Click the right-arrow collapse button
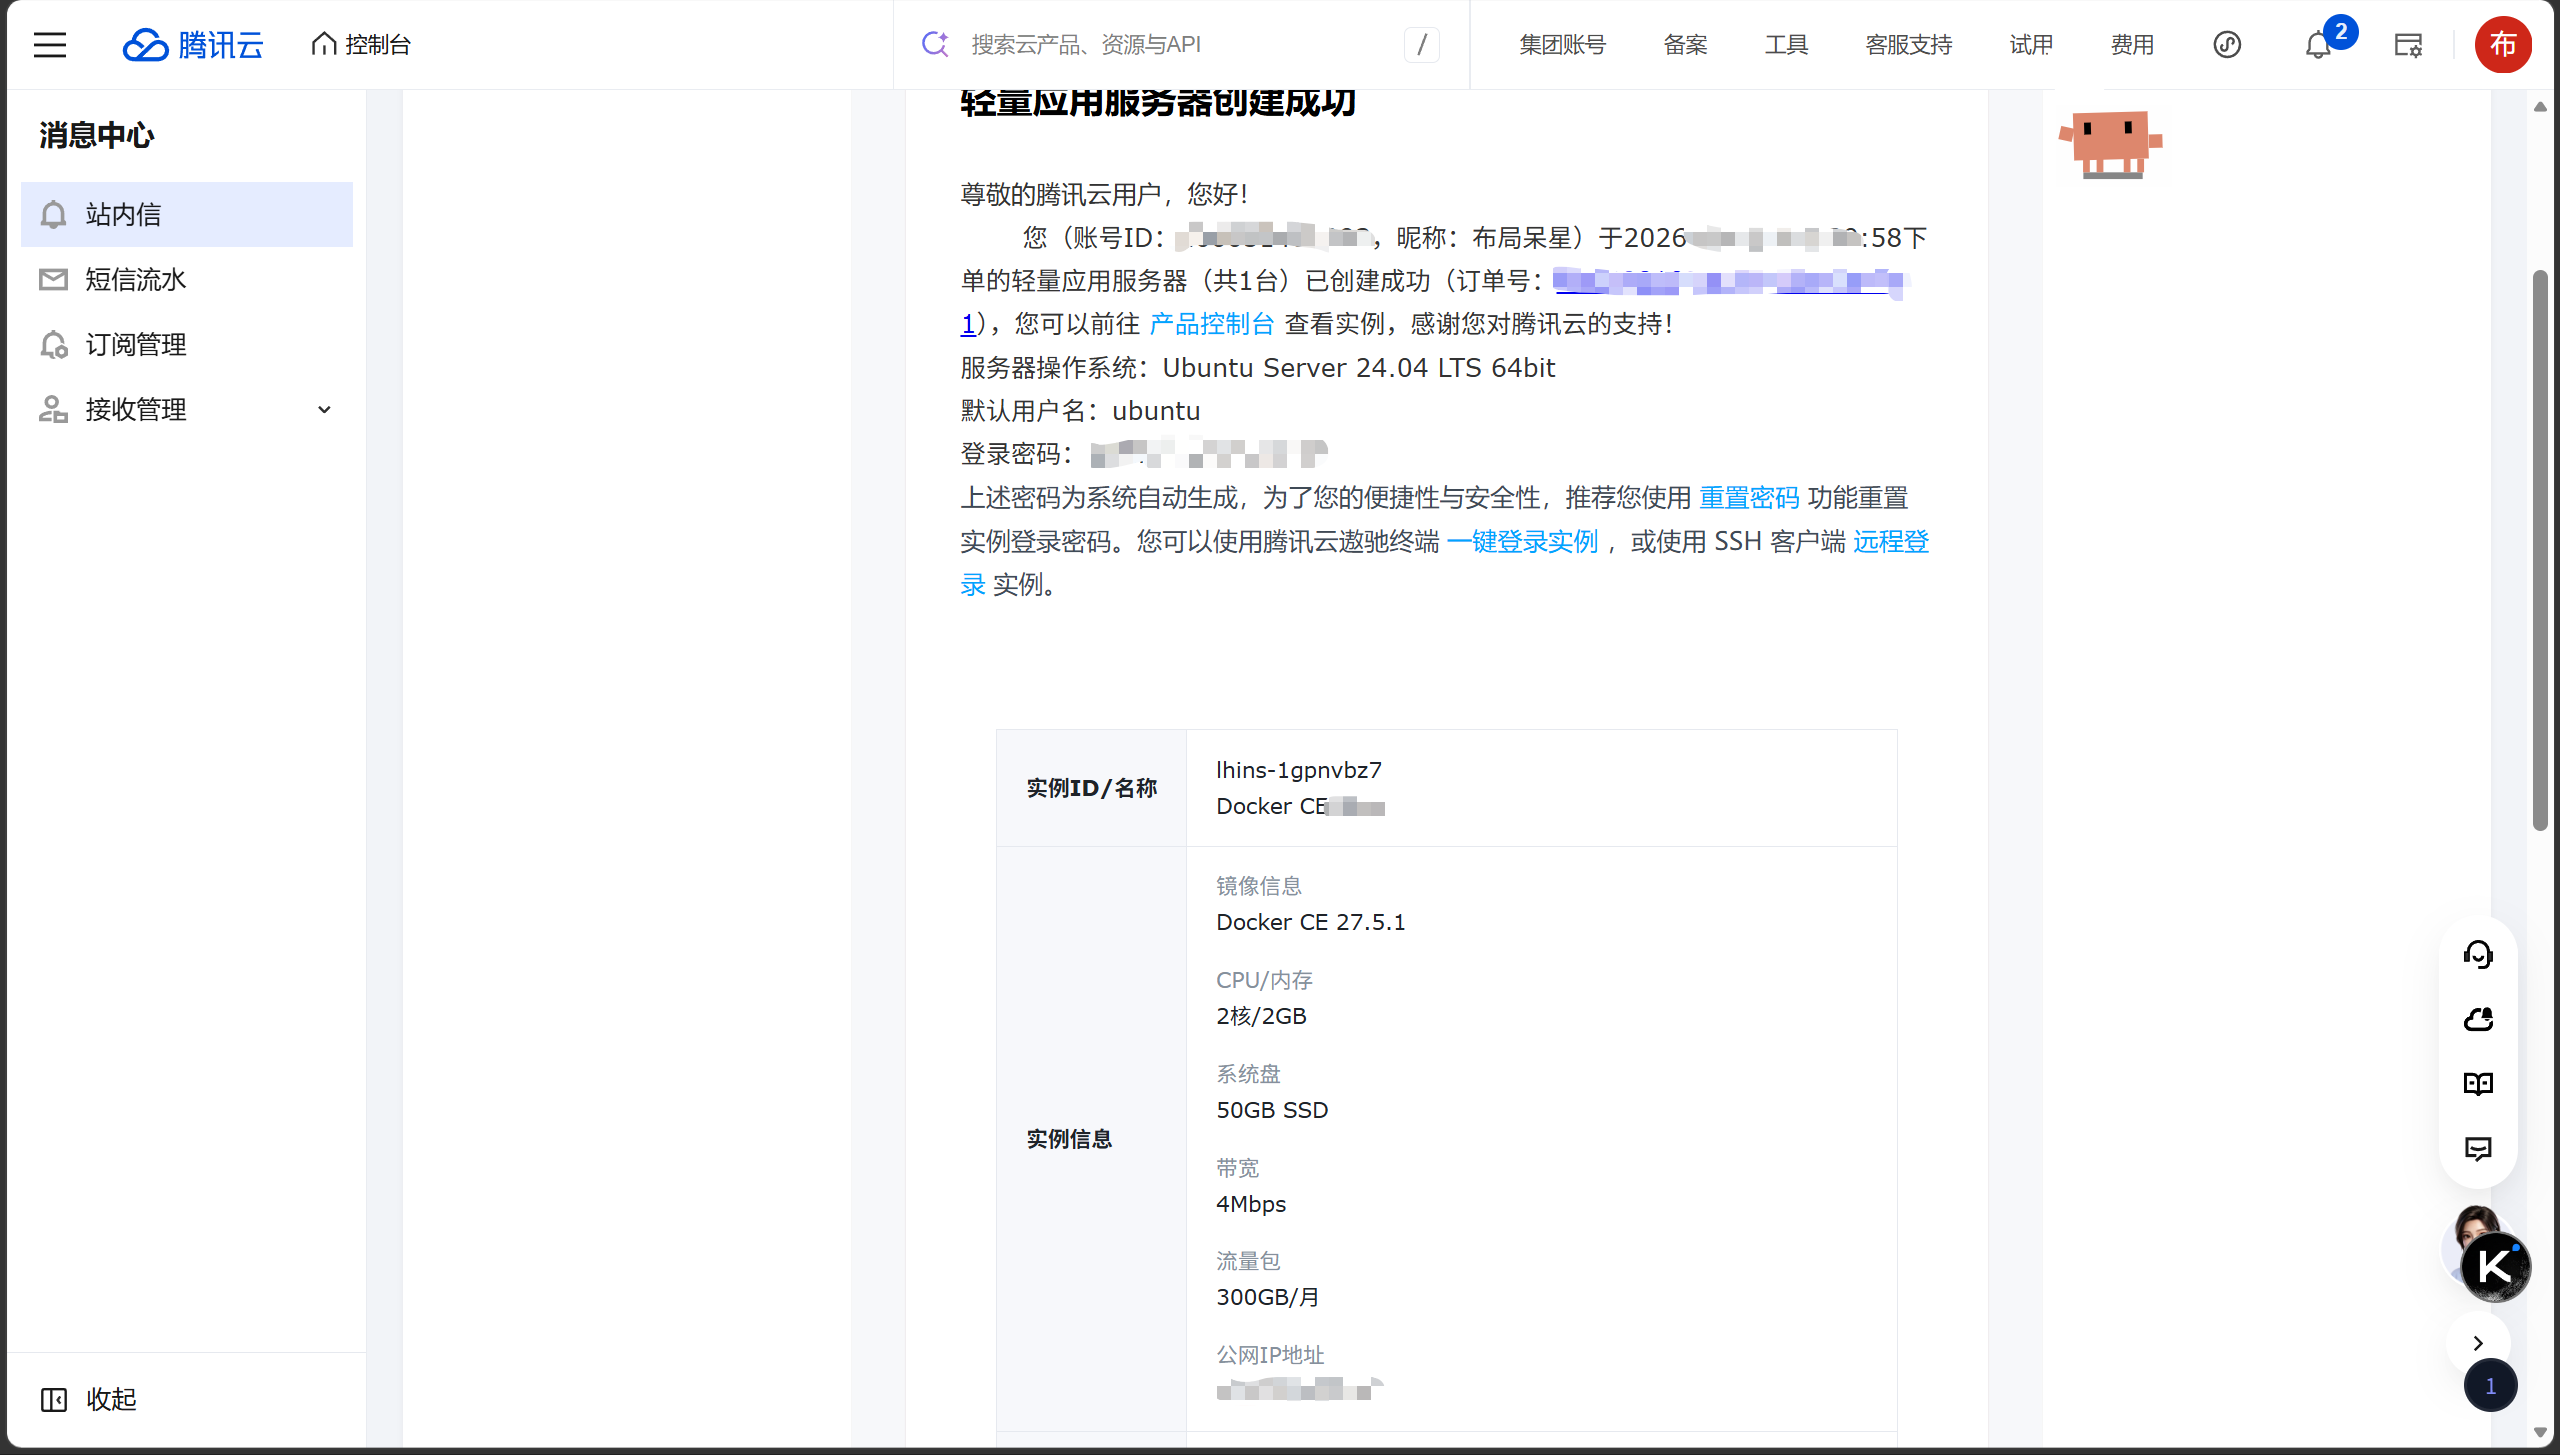The image size is (2560, 1455). coord(2478,1343)
